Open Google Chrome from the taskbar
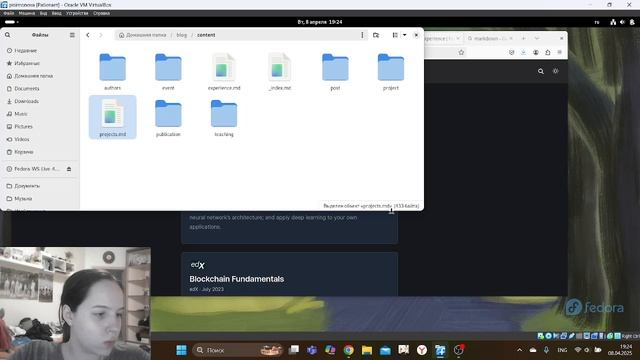This screenshot has height=360, width=640. coord(349,350)
